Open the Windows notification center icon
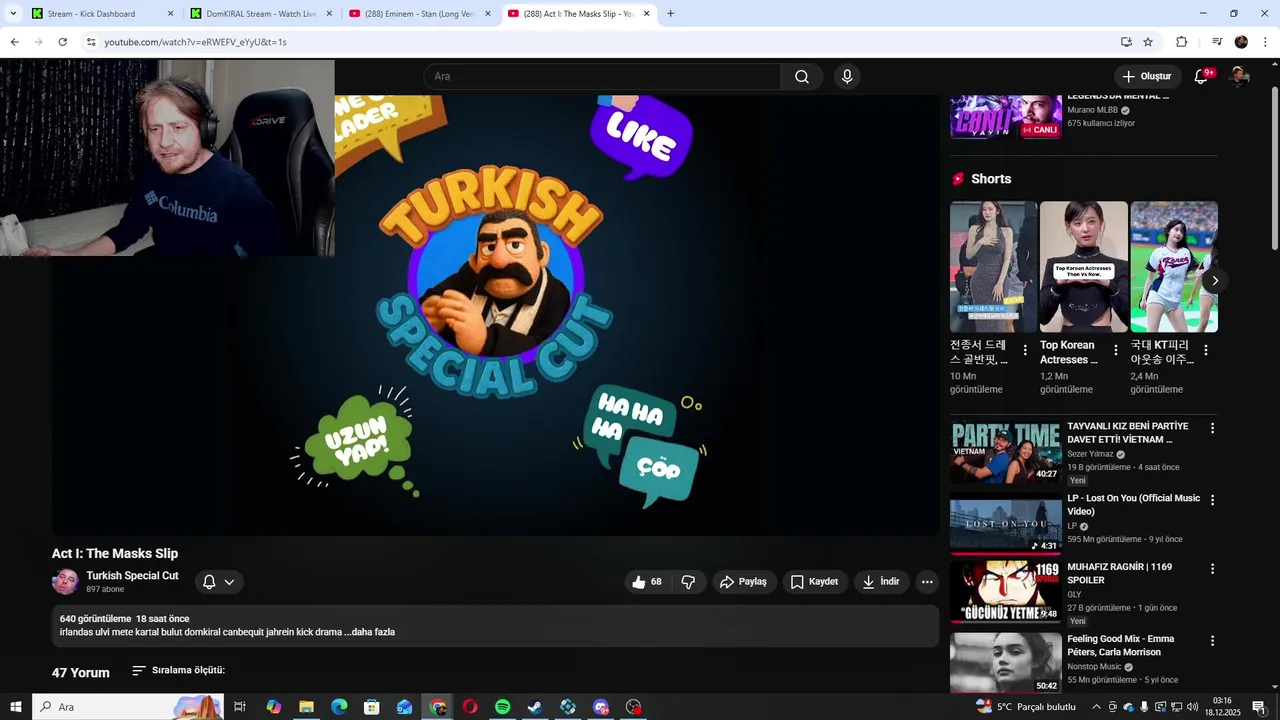Image resolution: width=1280 pixels, height=720 pixels. (1259, 707)
